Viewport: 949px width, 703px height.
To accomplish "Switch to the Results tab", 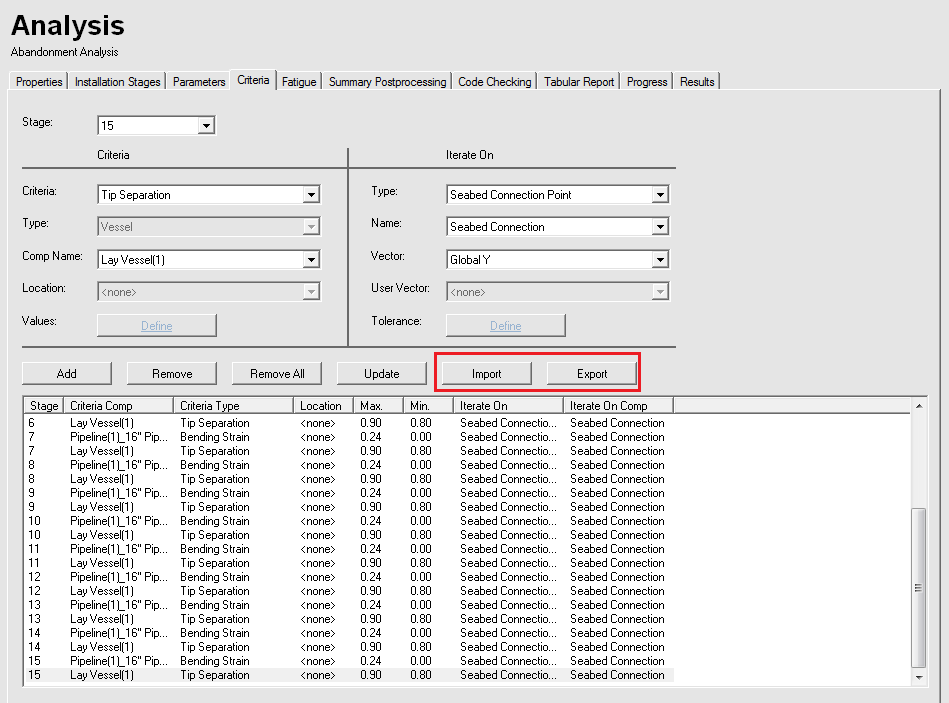I will (x=697, y=82).
